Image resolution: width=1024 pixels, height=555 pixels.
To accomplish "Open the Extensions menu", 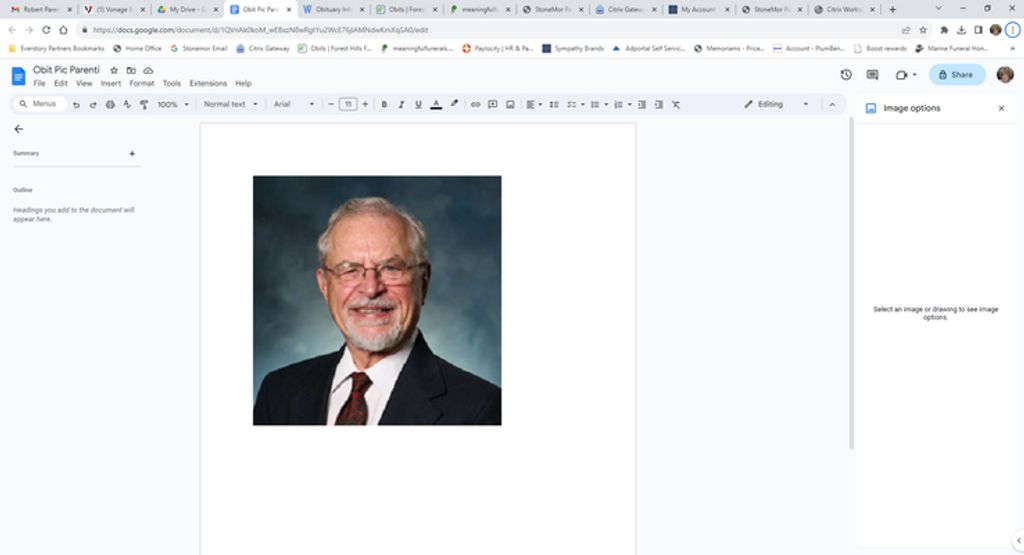I will pos(208,84).
